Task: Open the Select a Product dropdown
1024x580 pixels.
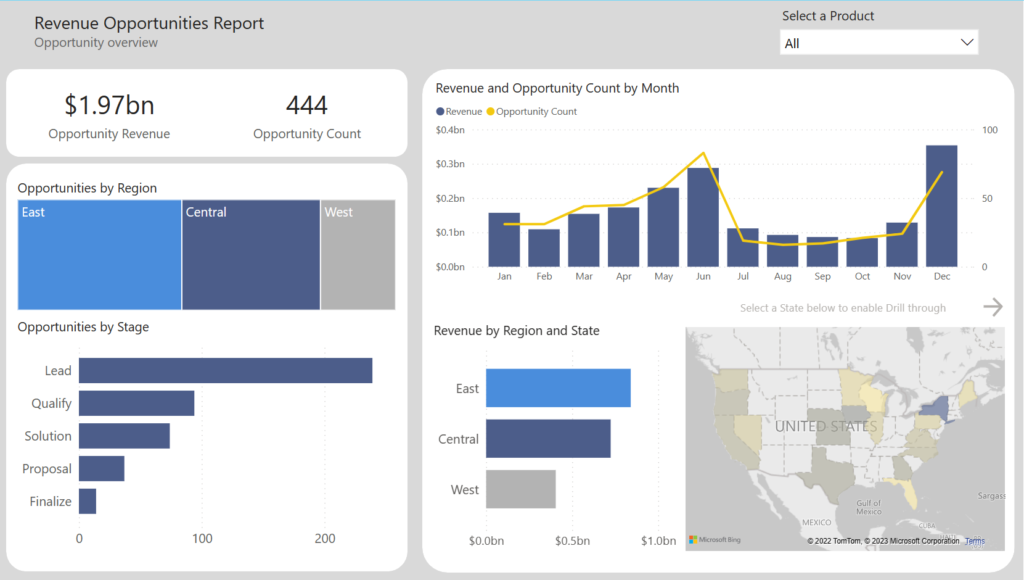Action: click(878, 42)
